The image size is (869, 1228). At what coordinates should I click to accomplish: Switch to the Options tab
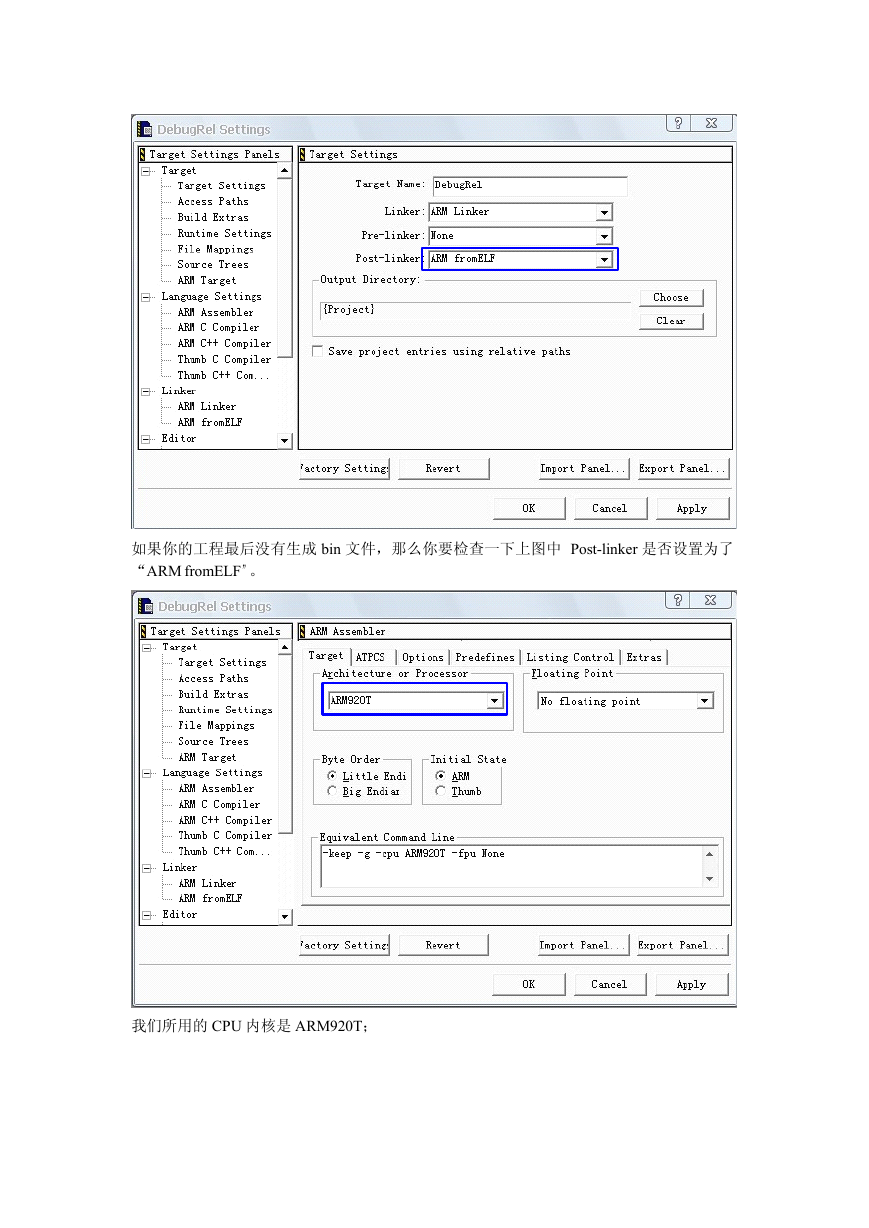[423, 657]
